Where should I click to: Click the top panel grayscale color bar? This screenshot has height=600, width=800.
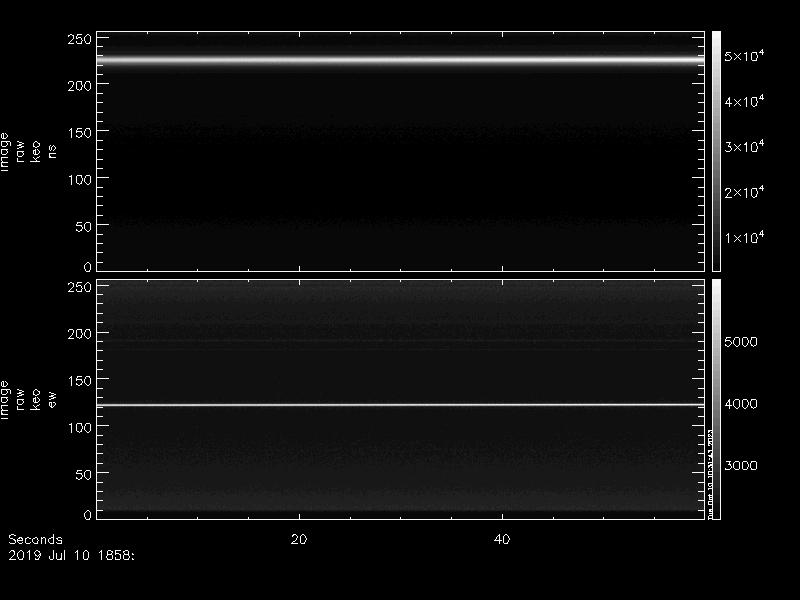(x=716, y=151)
